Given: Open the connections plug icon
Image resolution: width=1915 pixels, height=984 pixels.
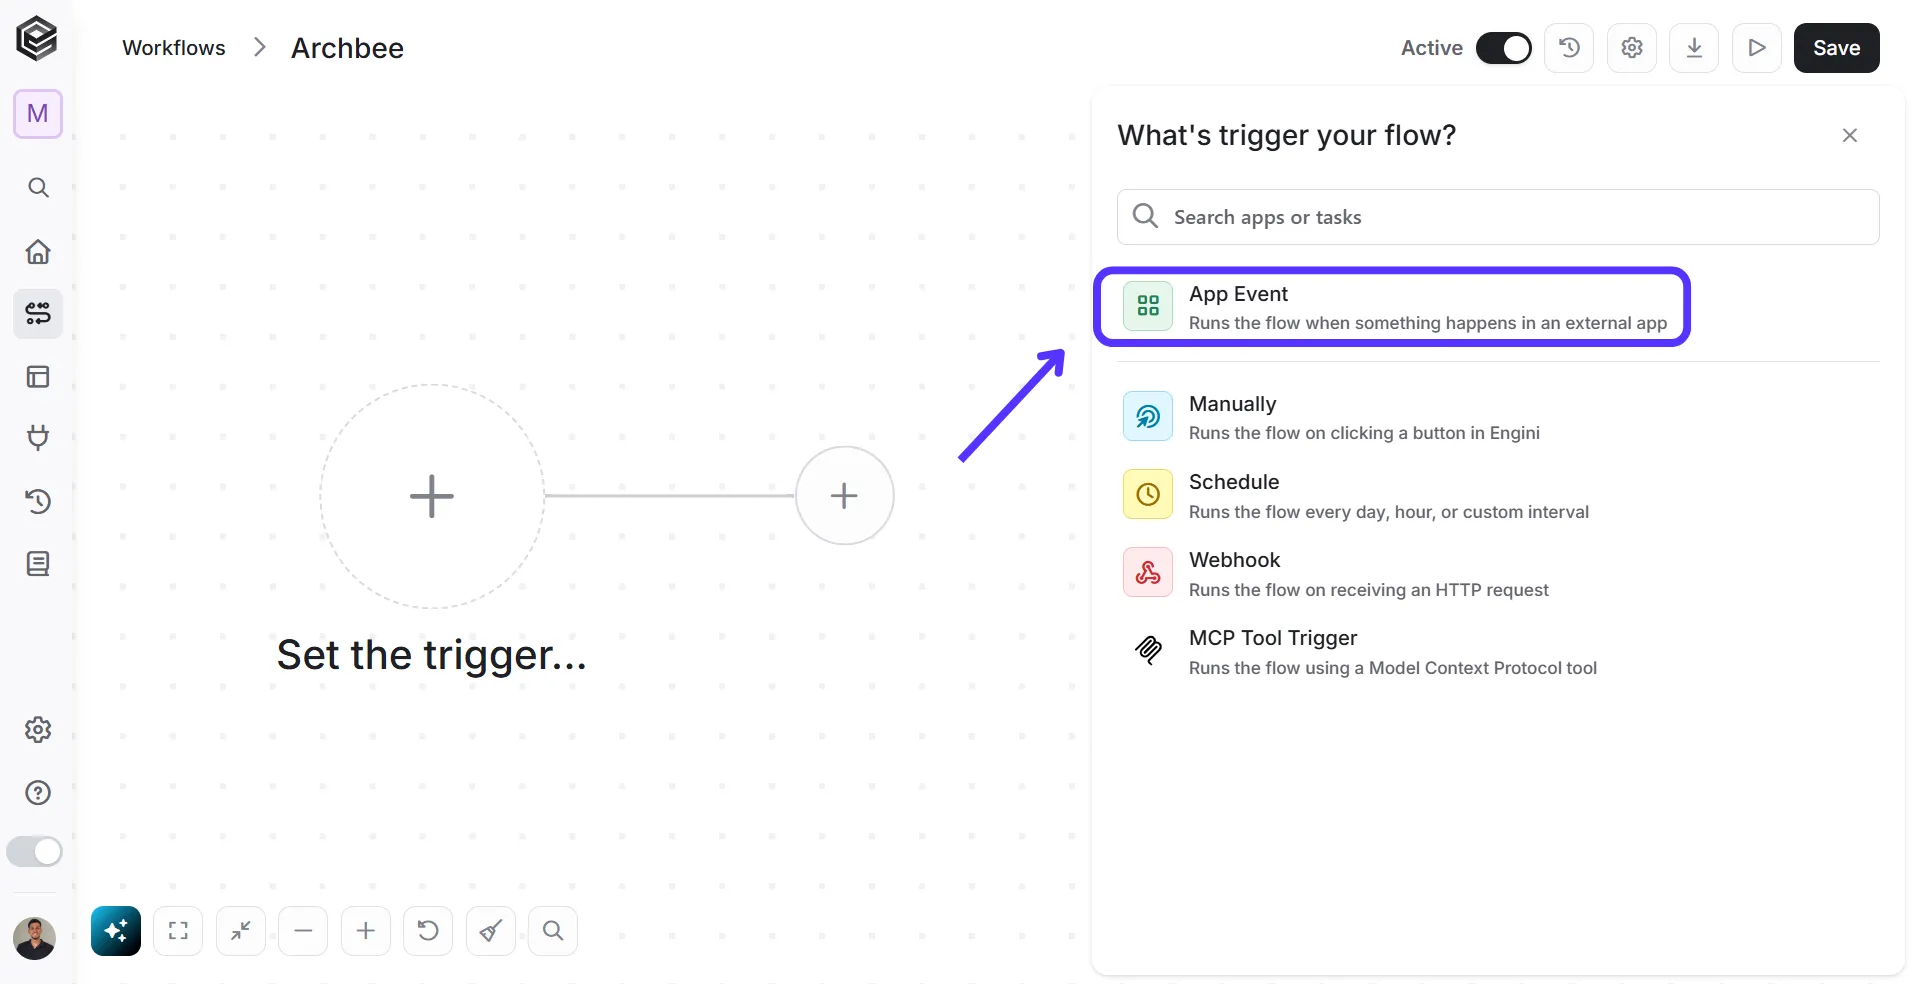Looking at the screenshot, I should pyautogui.click(x=38, y=438).
